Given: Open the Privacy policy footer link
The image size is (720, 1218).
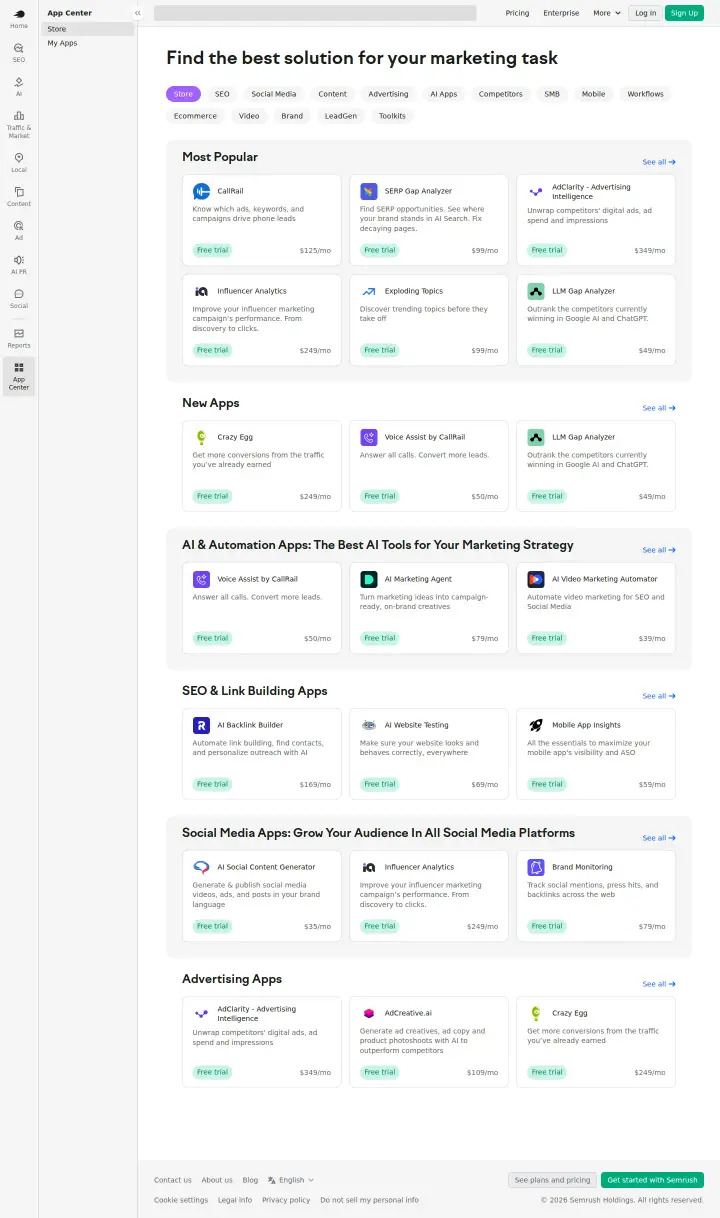Looking at the screenshot, I should click(286, 1200).
